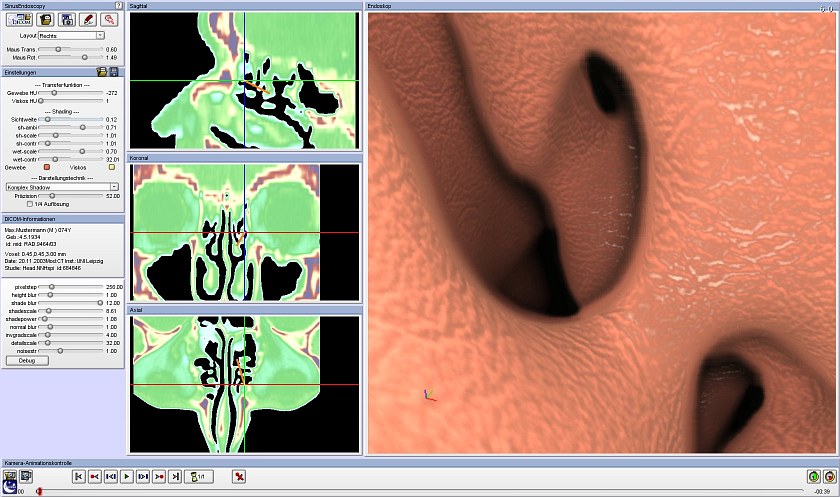
Task: Click the DICOM load button
Action: point(19,19)
